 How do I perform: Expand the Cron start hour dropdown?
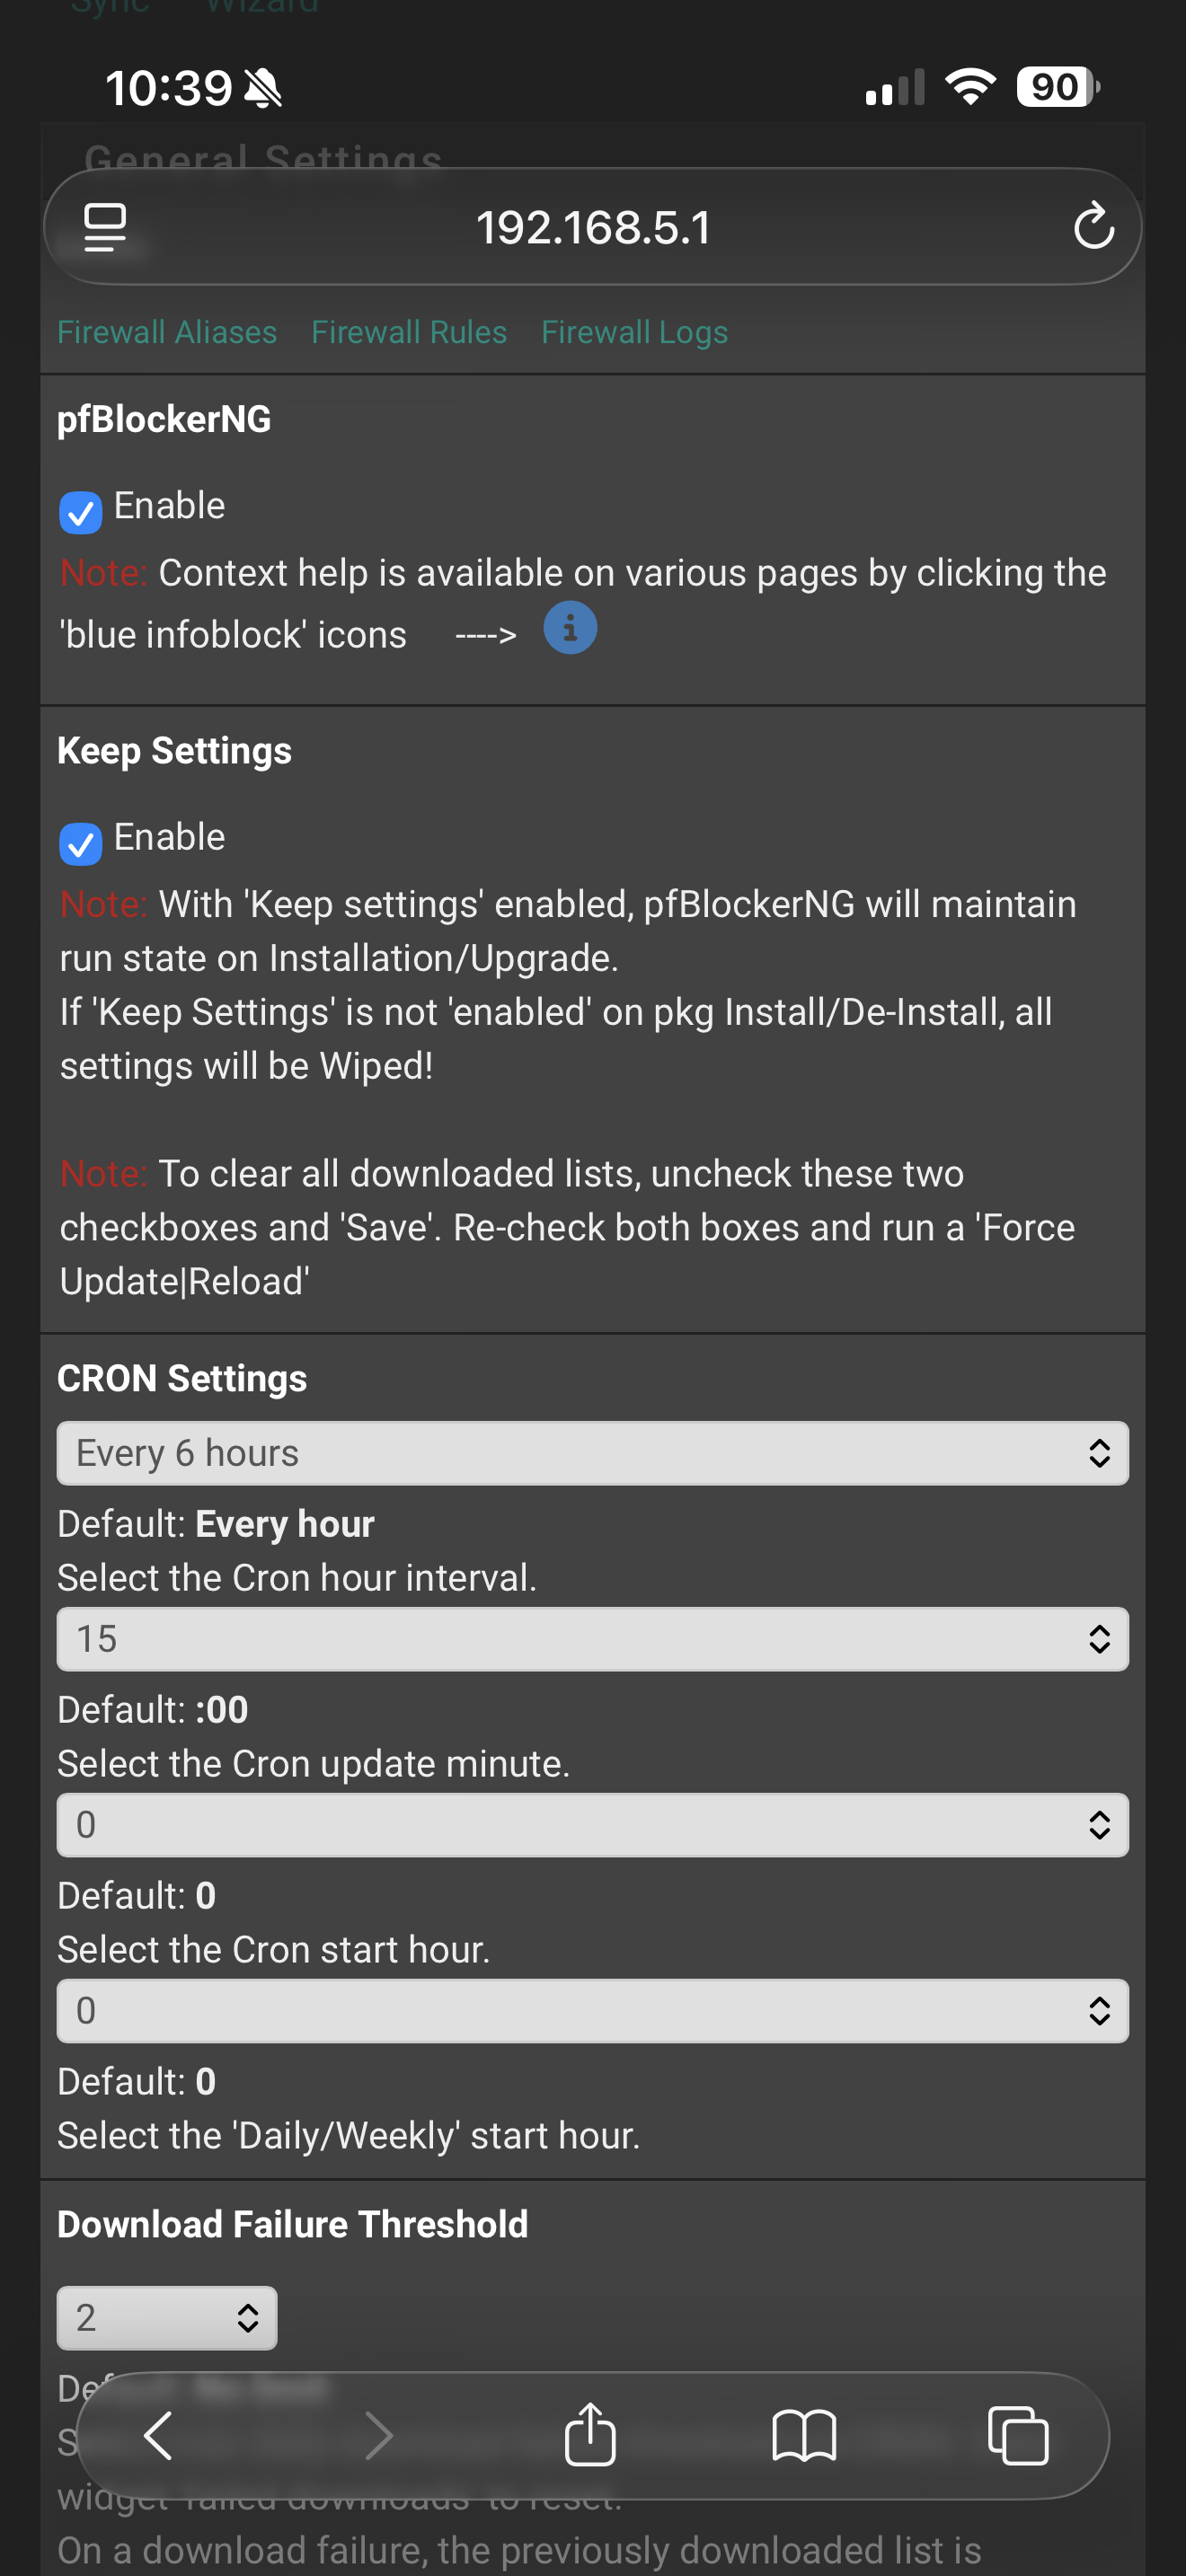(592, 1825)
